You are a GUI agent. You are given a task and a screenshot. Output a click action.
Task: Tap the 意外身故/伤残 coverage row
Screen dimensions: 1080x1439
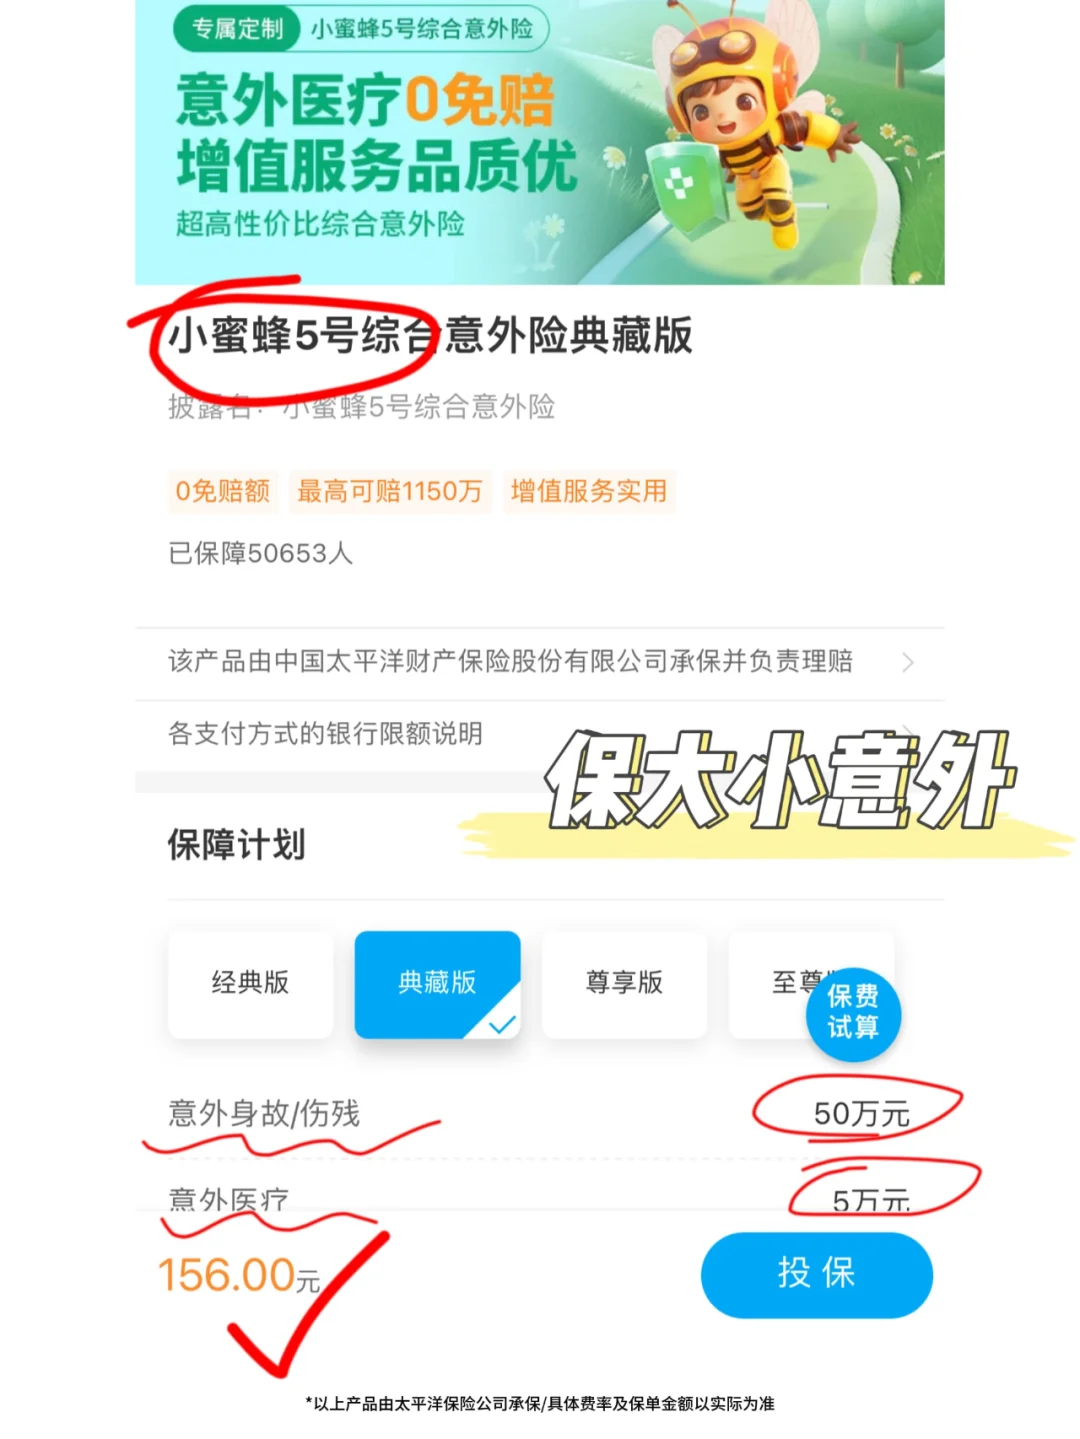click(x=540, y=1114)
